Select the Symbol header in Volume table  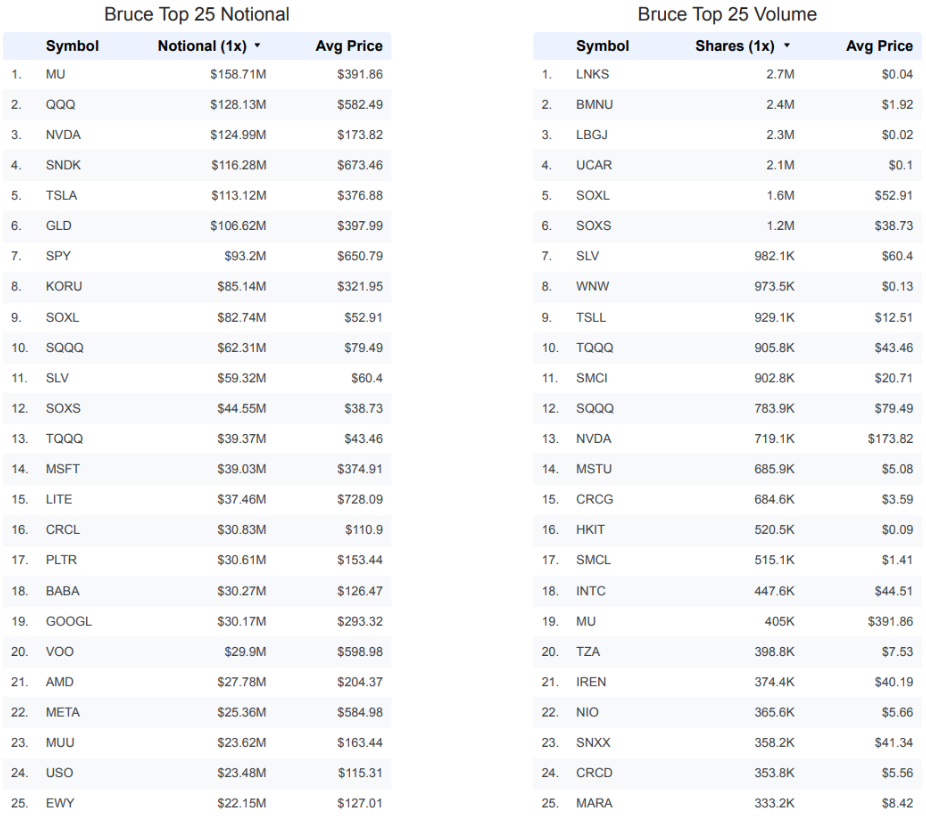(x=602, y=46)
